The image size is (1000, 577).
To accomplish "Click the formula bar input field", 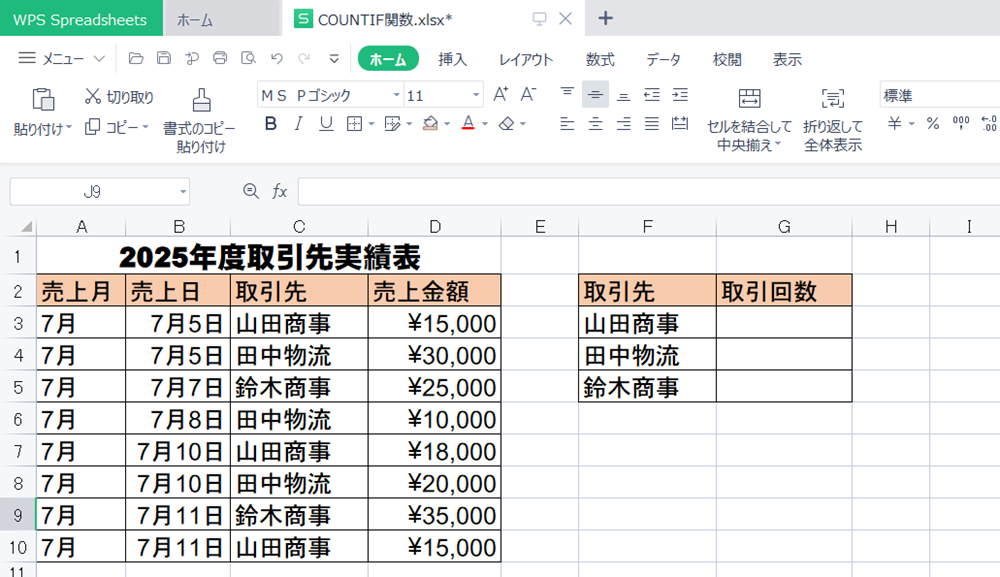I will [649, 191].
